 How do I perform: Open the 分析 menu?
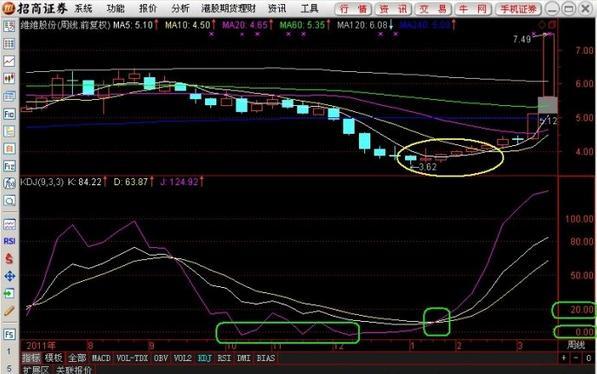pos(180,8)
